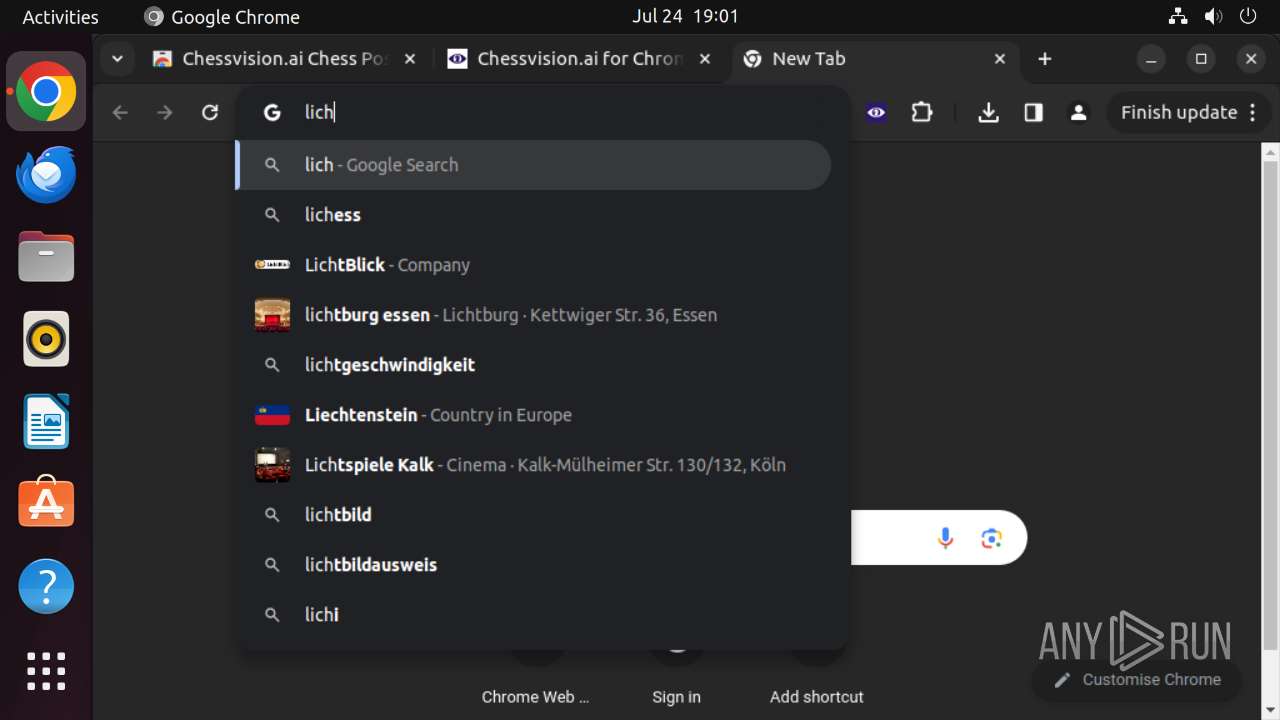1280x720 pixels.
Task: Click the LichtBlick logo thumbnail
Action: pos(272,265)
